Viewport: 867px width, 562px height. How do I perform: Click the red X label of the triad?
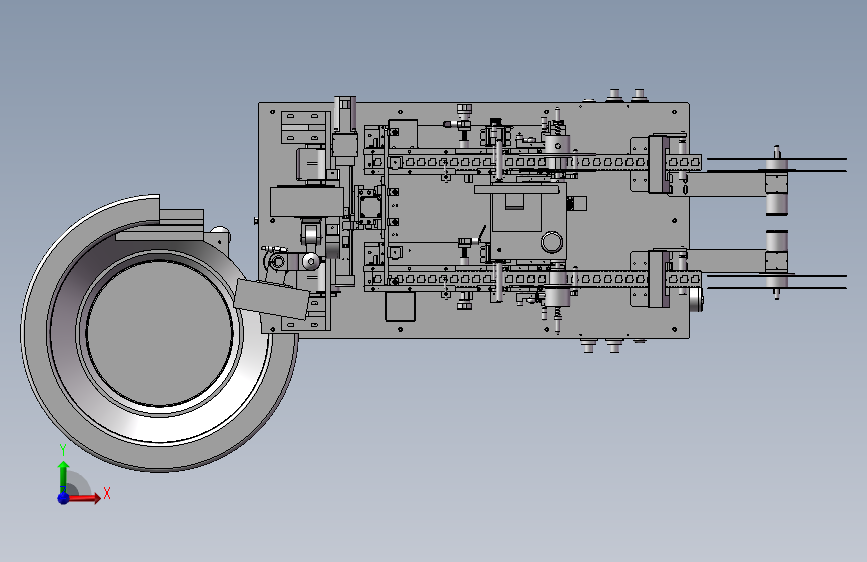pos(107,493)
